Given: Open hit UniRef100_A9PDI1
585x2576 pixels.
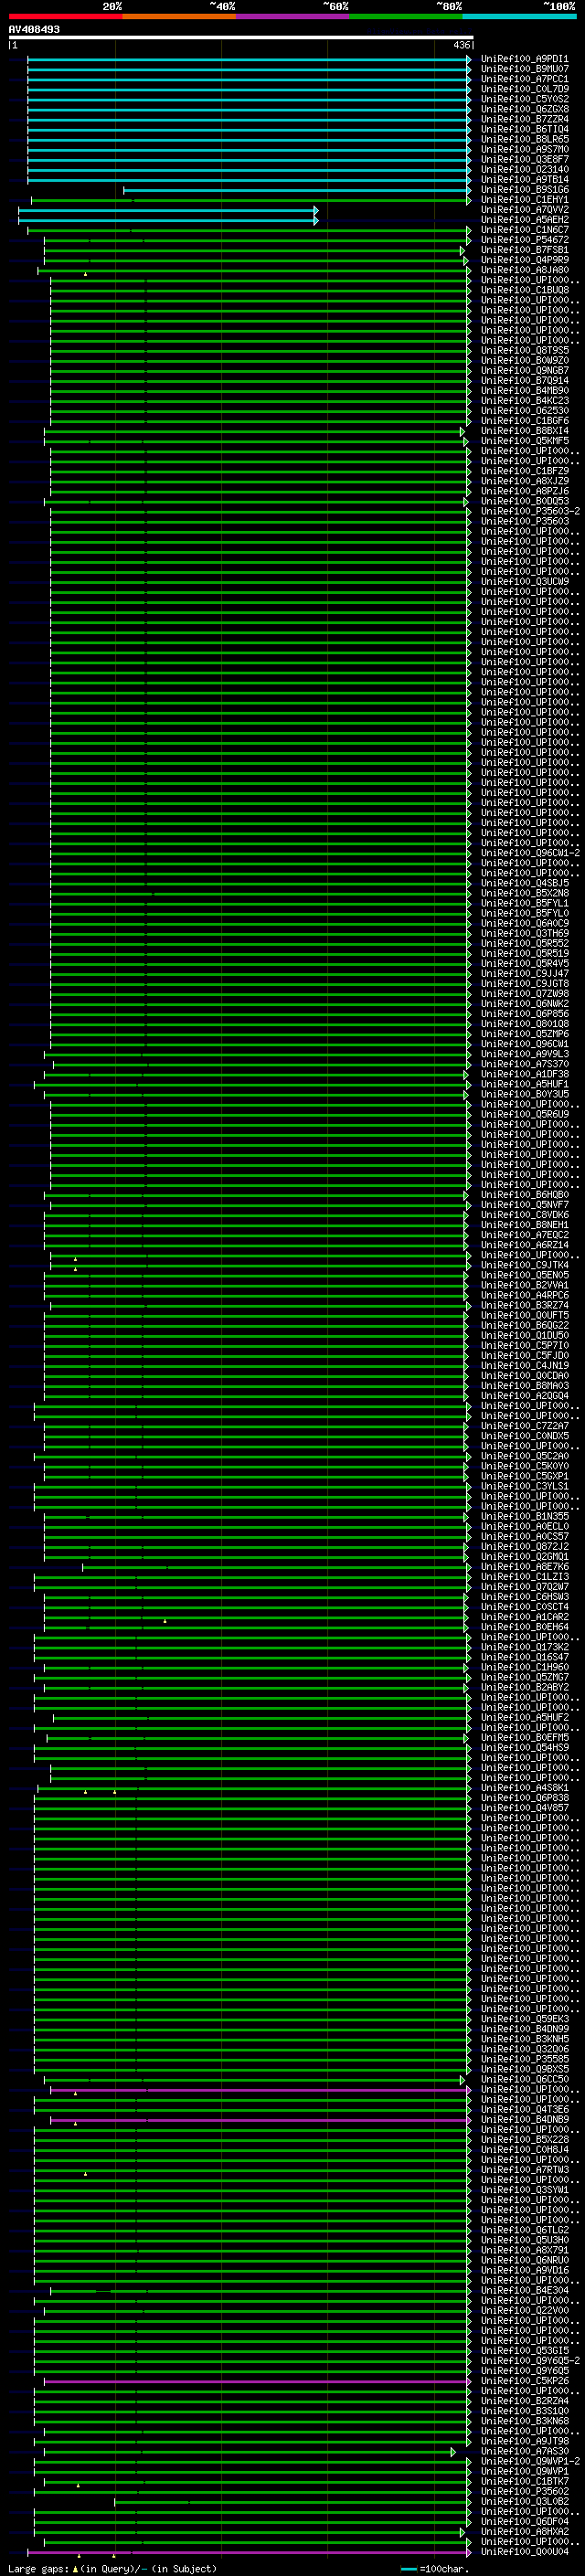Looking at the screenshot, I should tap(524, 59).
